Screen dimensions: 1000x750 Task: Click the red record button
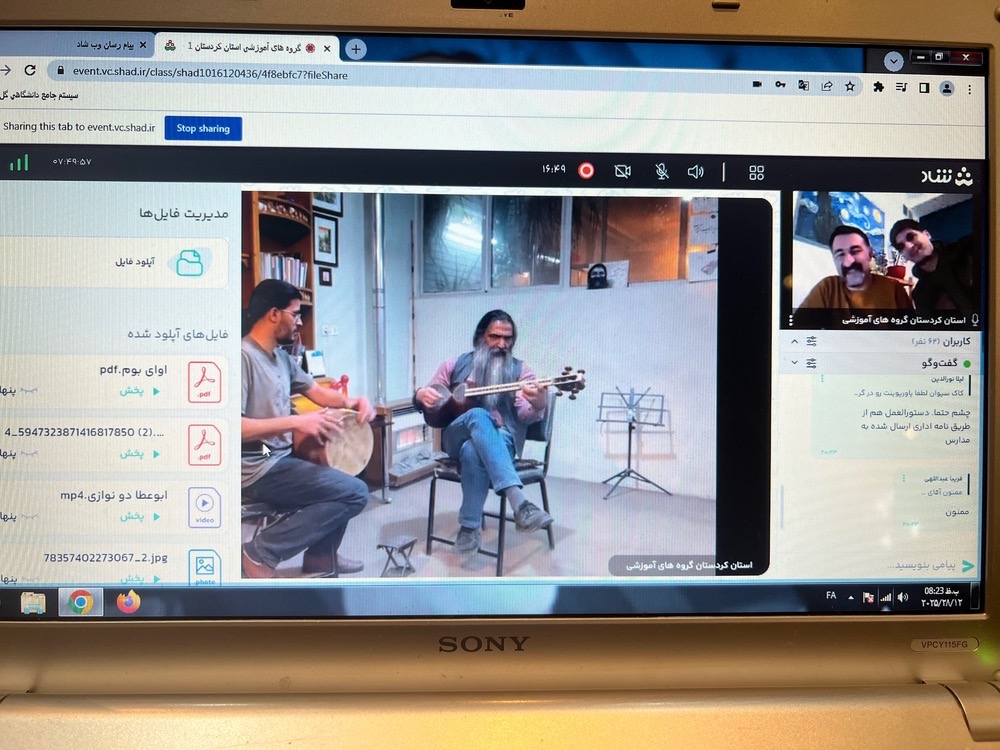click(586, 171)
